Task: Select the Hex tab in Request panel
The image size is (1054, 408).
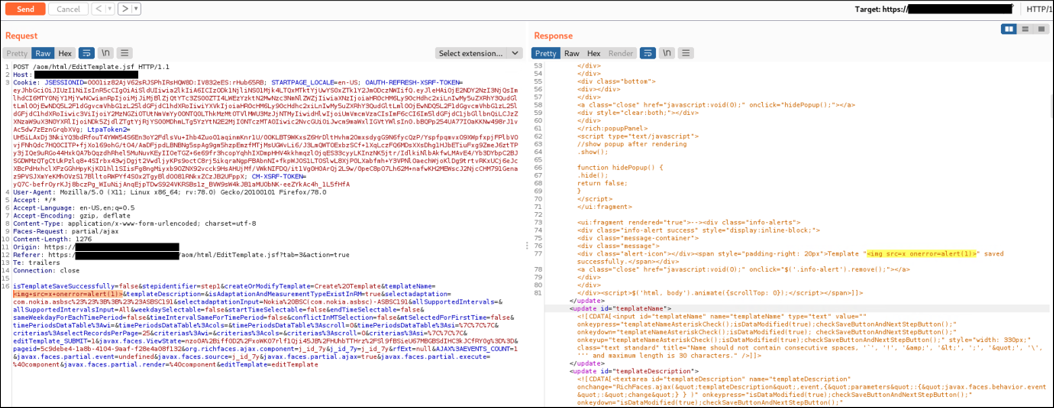Action: point(65,53)
